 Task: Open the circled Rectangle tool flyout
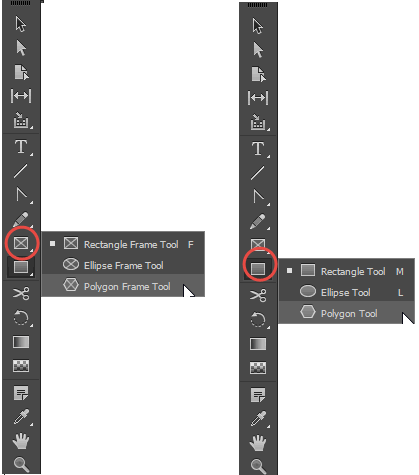pyautogui.click(x=258, y=269)
